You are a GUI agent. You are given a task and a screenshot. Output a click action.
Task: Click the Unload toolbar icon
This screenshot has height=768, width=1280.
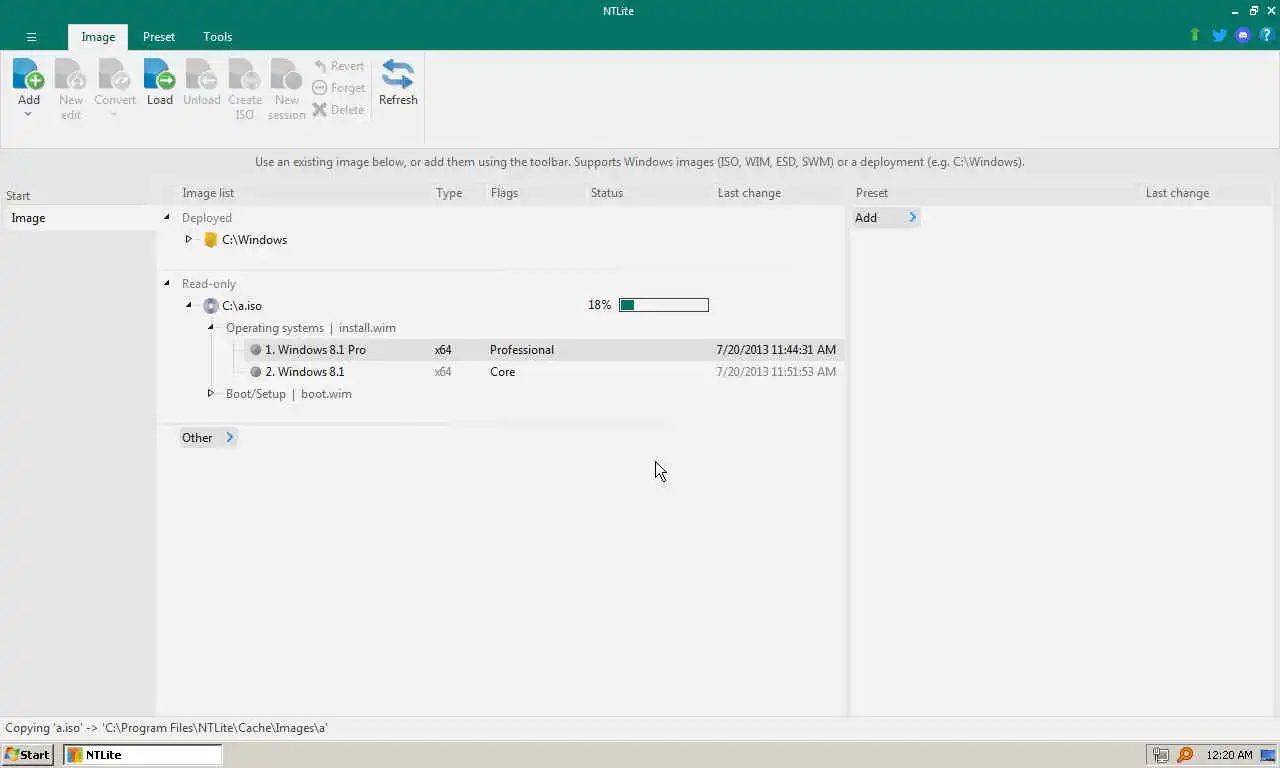click(x=201, y=74)
